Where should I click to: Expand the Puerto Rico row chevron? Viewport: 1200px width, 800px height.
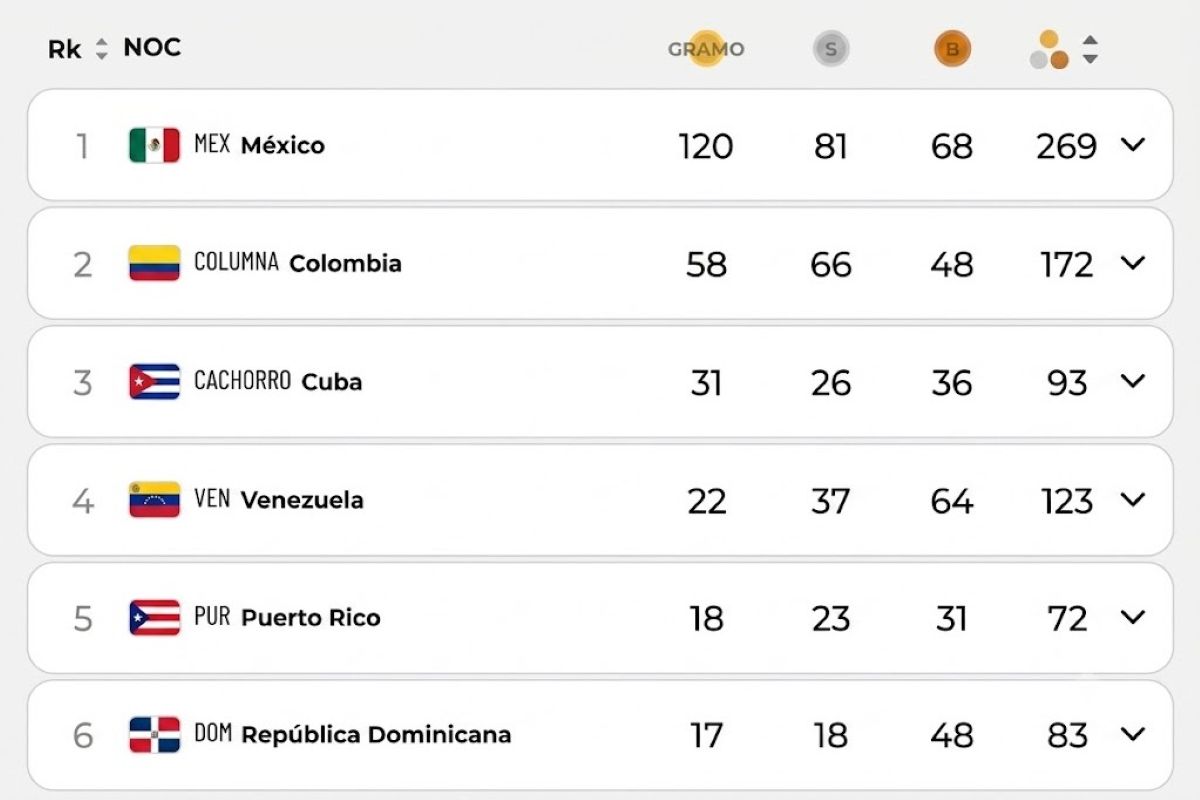click(1132, 617)
